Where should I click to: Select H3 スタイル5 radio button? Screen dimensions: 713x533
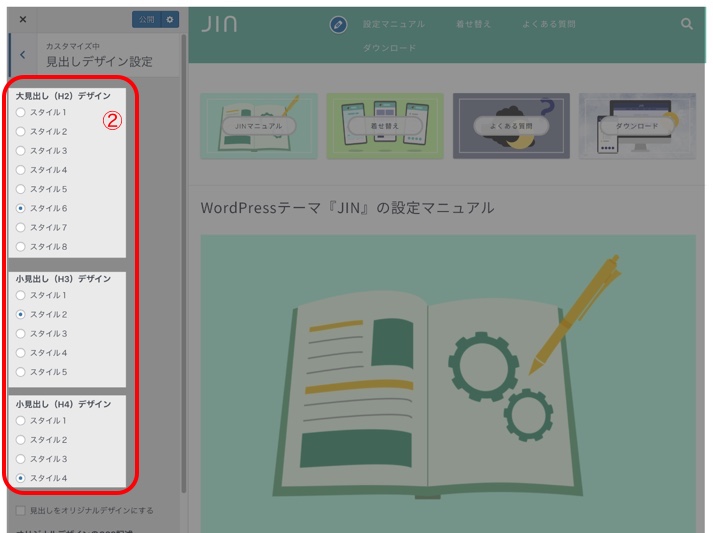pos(20,372)
